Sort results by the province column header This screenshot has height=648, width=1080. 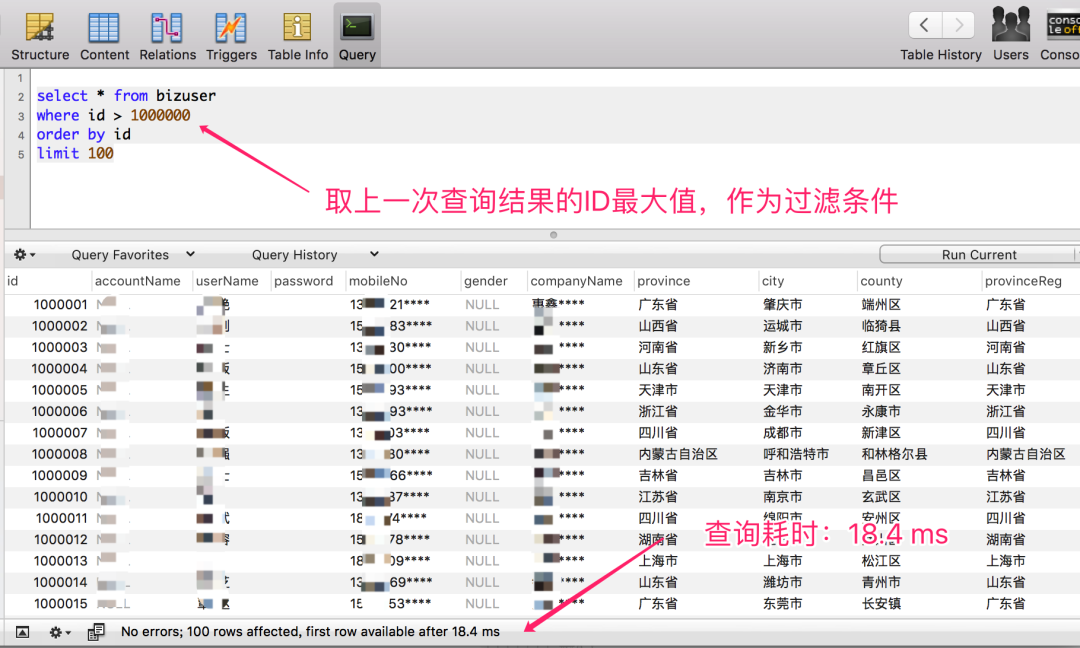point(664,281)
